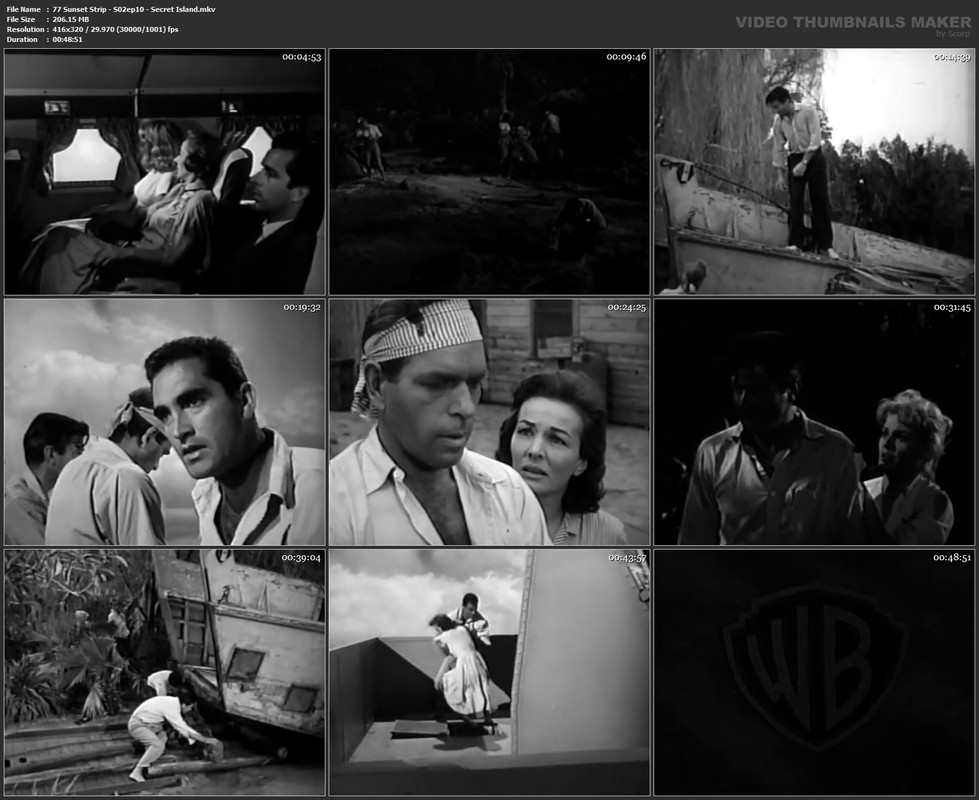Click the 'File Name' label
Screen dimensions: 979x800
24,9
